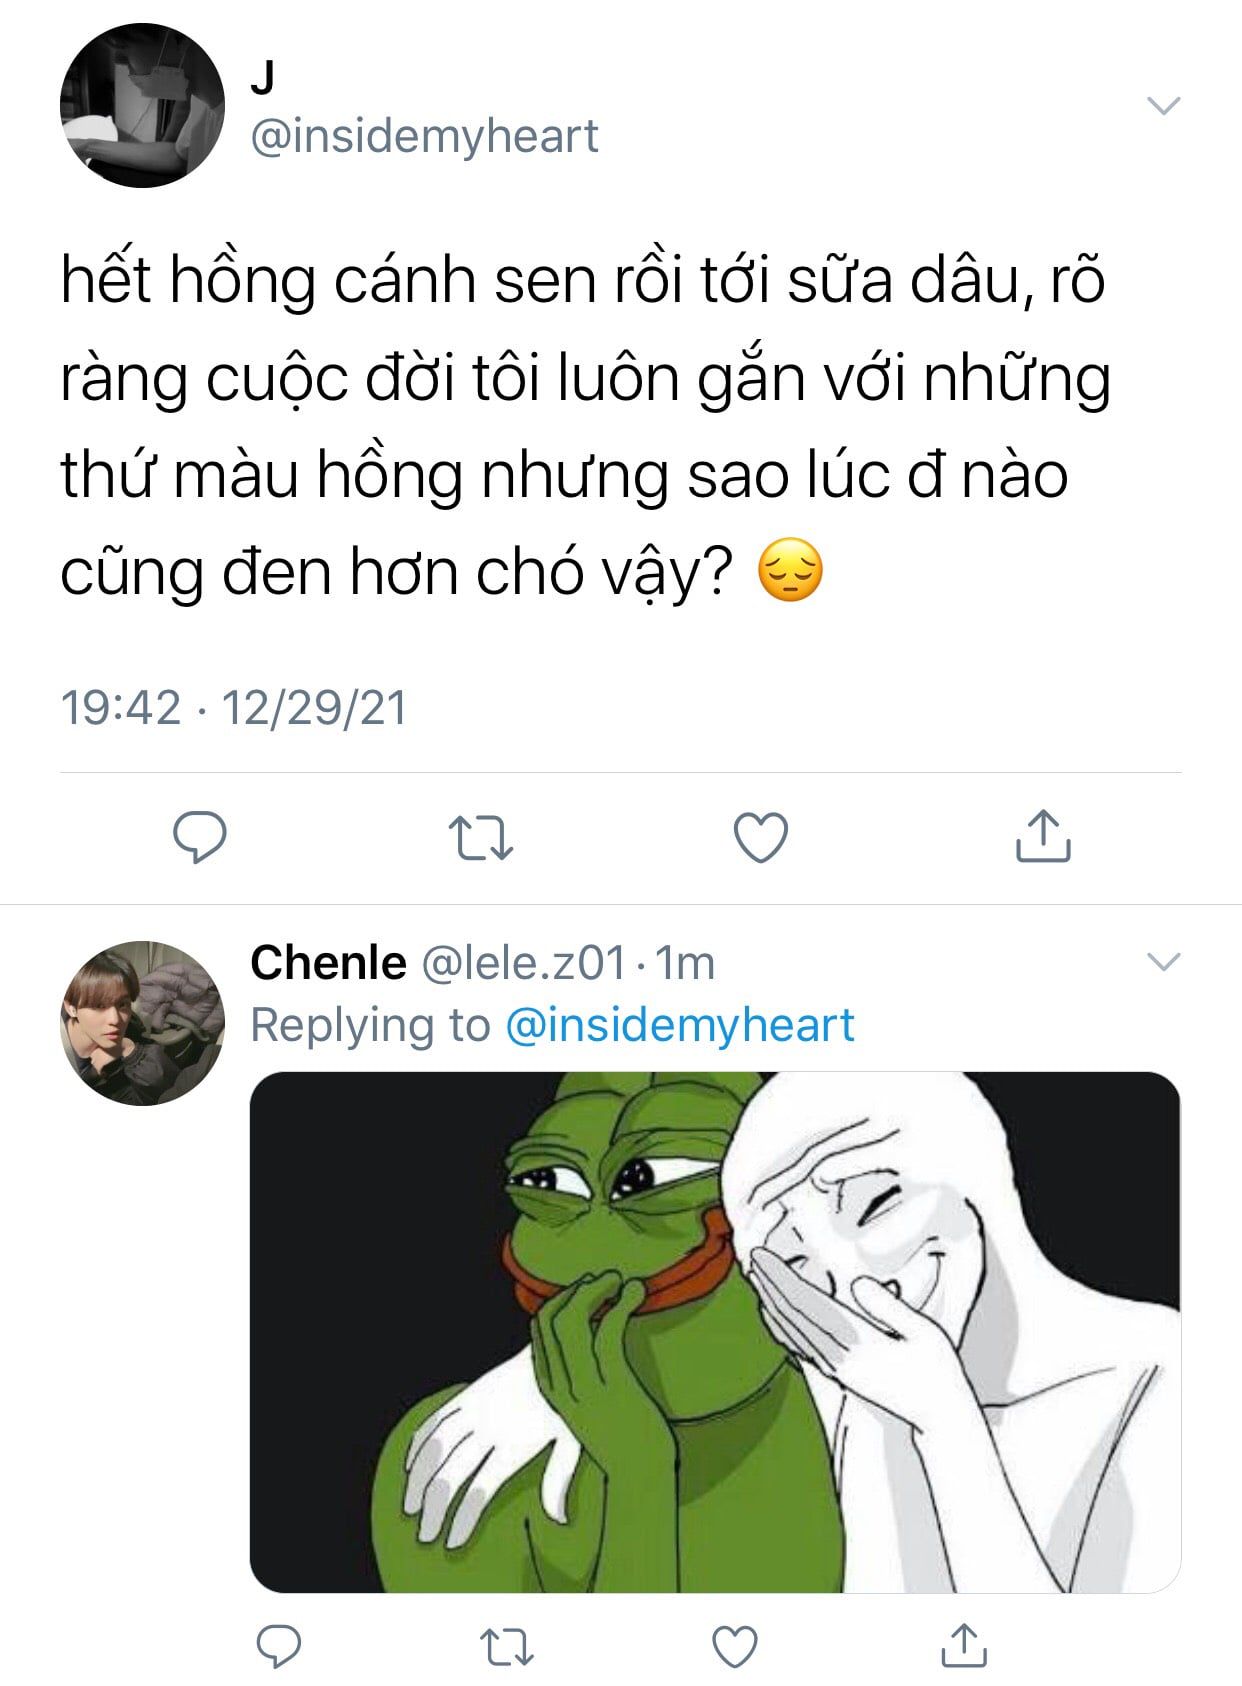Reply to Chenle's meme tweet

tap(279, 1646)
